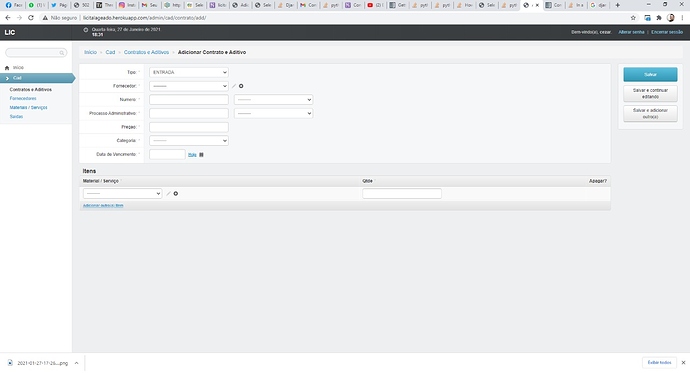Click the add Fornecedor plus icon
690x373 pixels.
241,86
